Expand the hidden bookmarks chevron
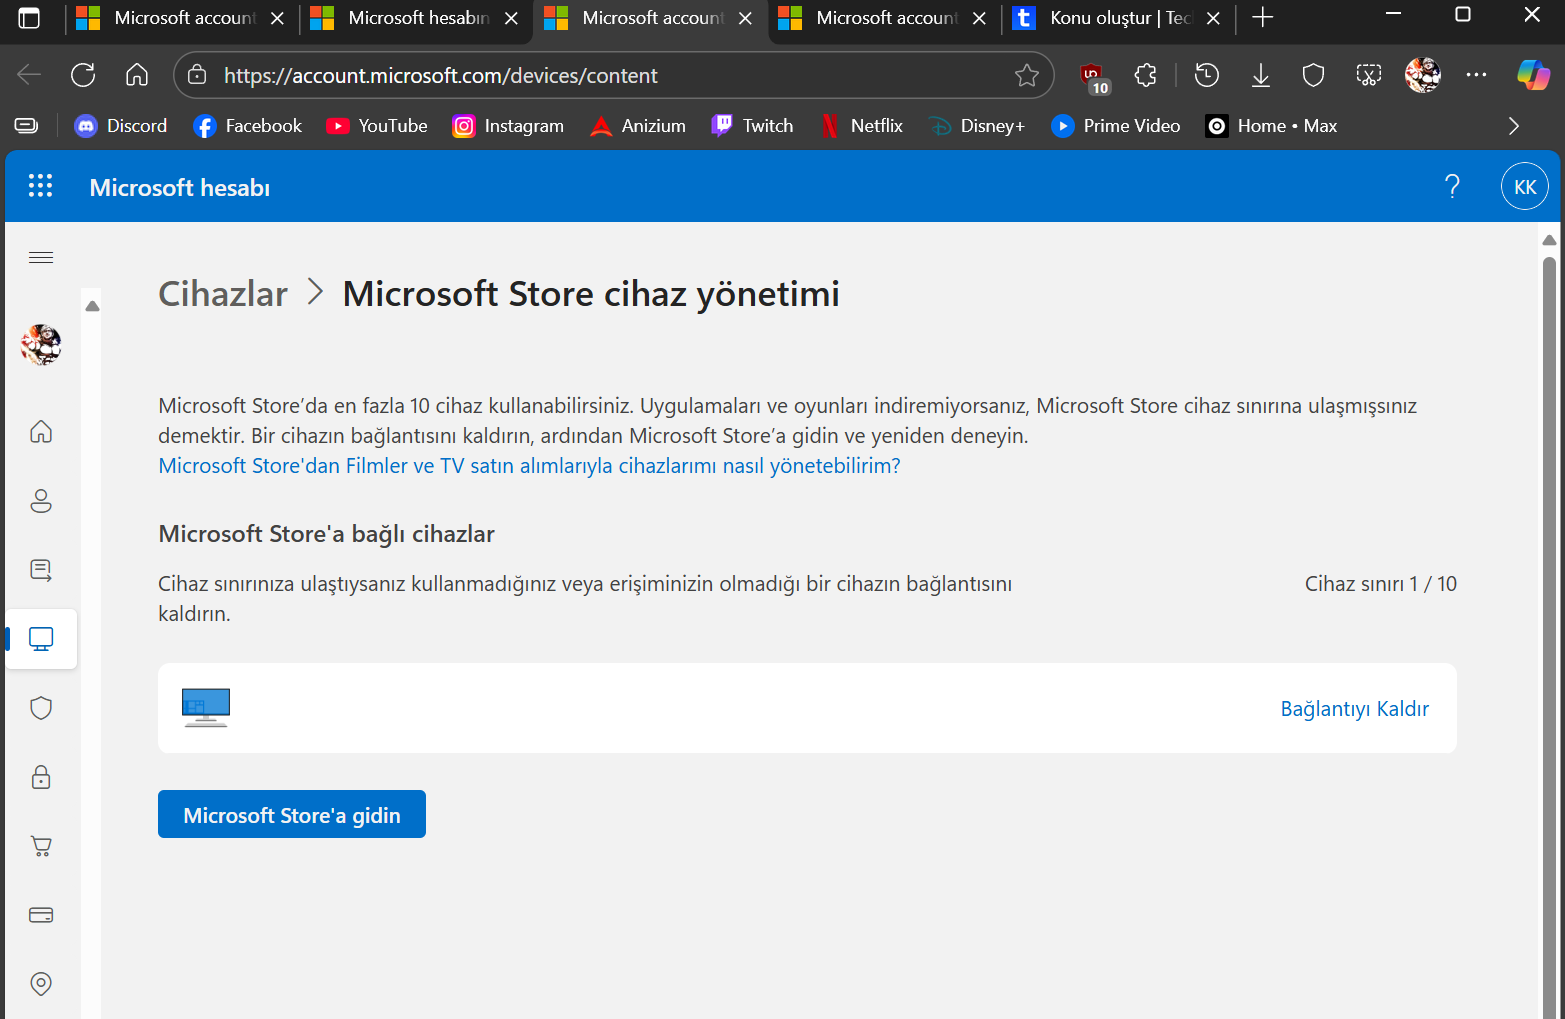1565x1019 pixels. (1513, 126)
